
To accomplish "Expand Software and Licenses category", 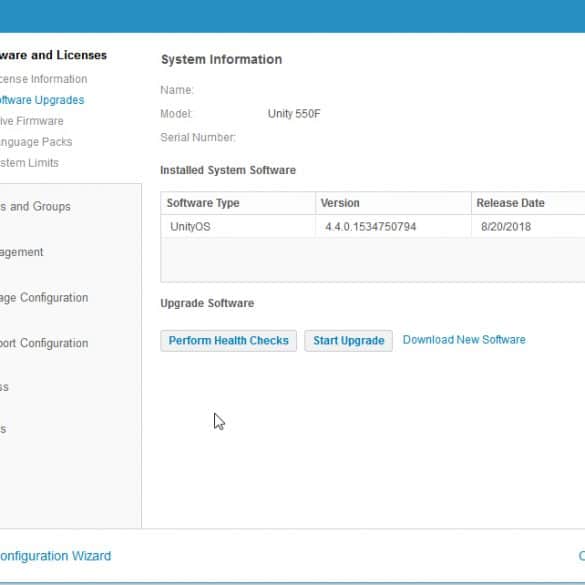I will tap(53, 55).
